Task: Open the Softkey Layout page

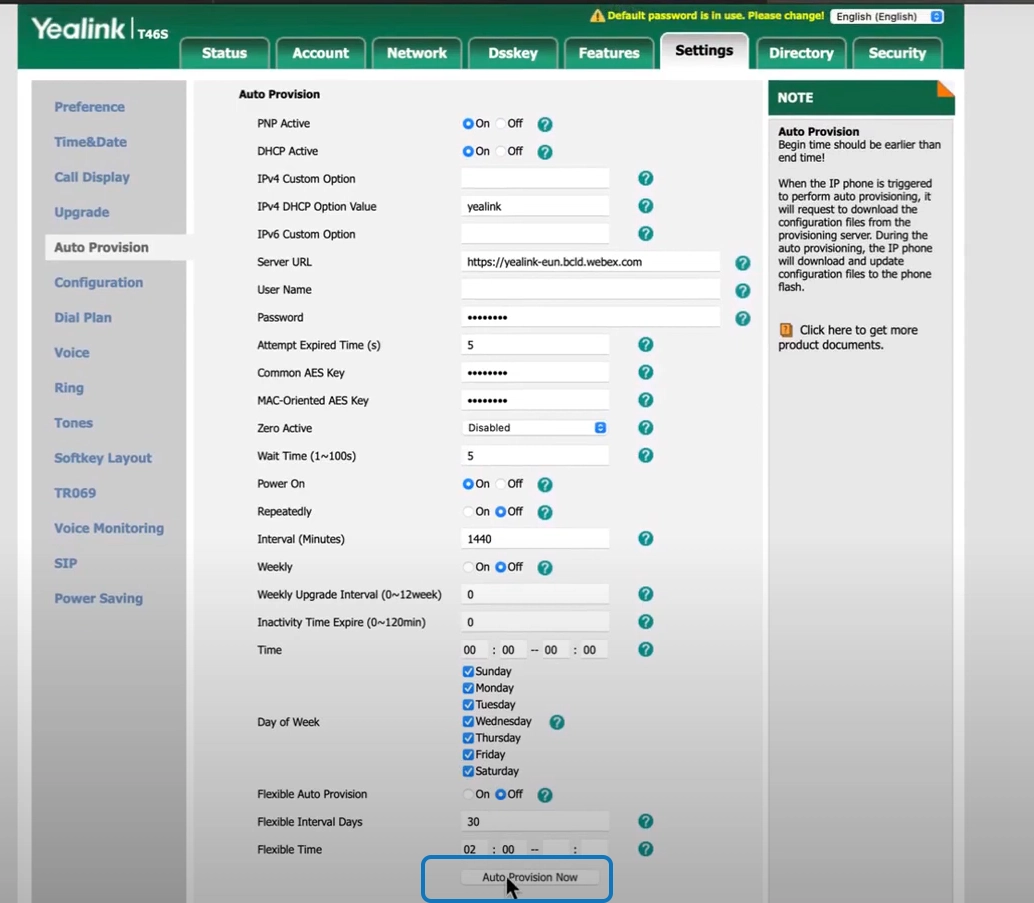Action: coord(103,458)
